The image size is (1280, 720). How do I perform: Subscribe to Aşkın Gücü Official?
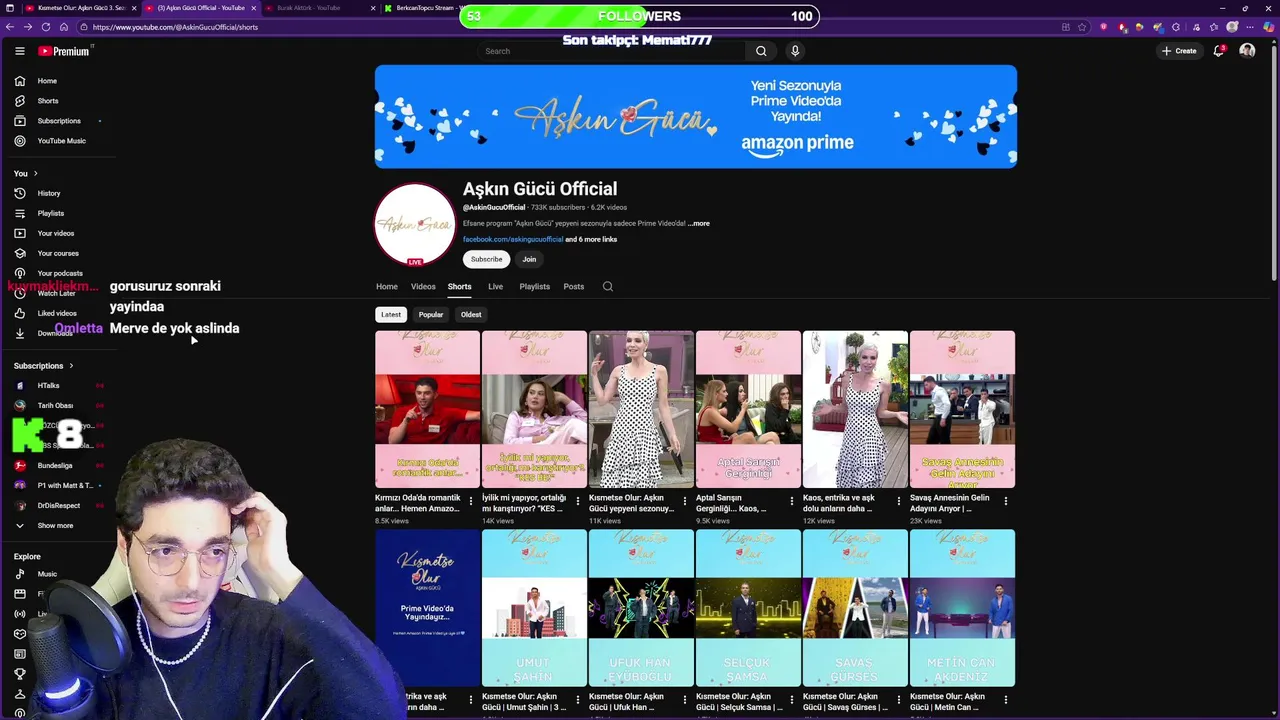[487, 259]
